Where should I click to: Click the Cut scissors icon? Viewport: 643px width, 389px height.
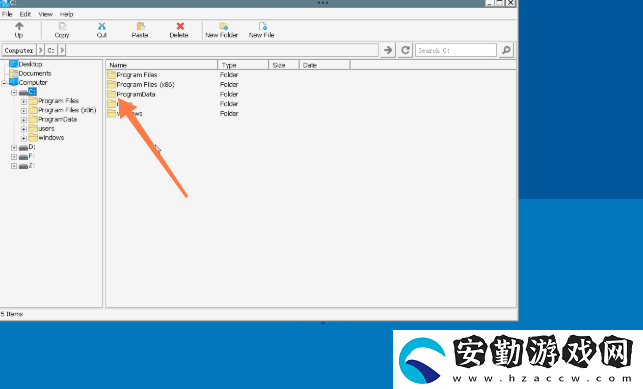point(102,27)
